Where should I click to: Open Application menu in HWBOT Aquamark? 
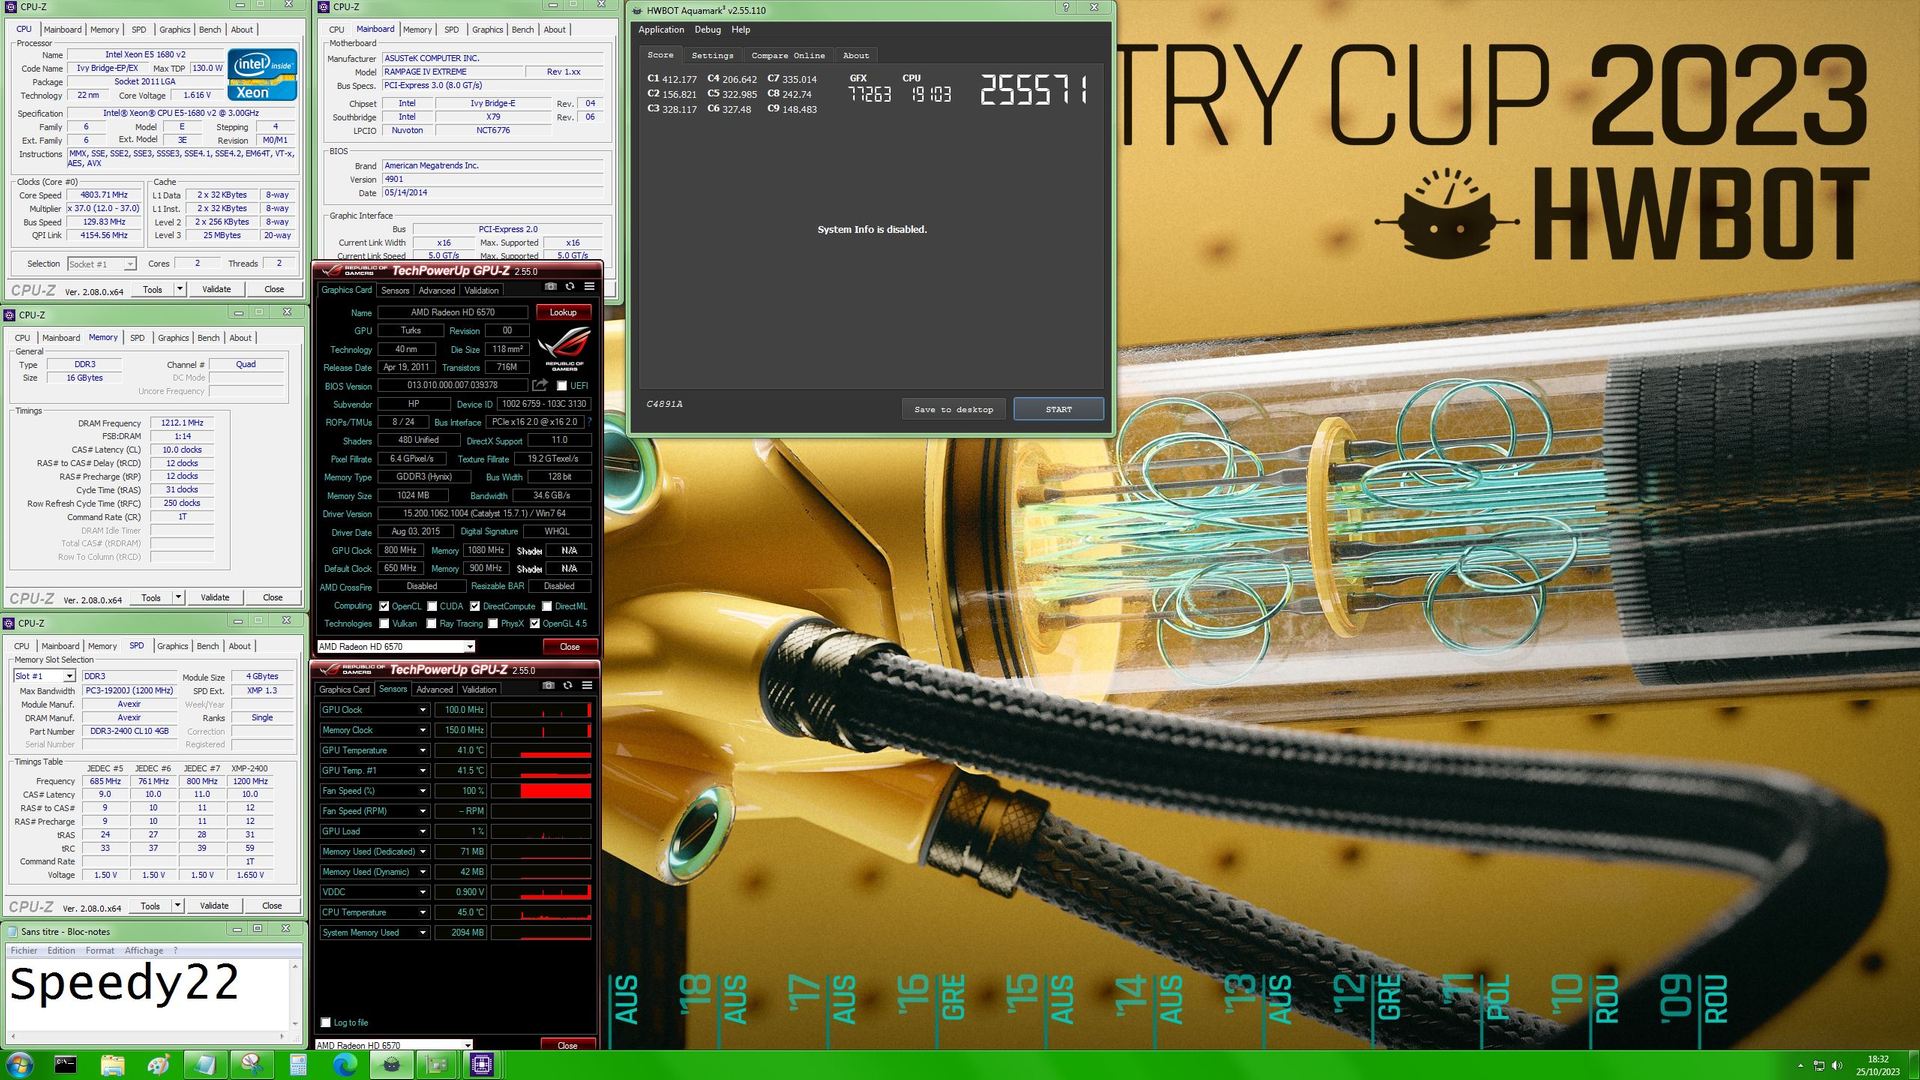click(x=662, y=30)
